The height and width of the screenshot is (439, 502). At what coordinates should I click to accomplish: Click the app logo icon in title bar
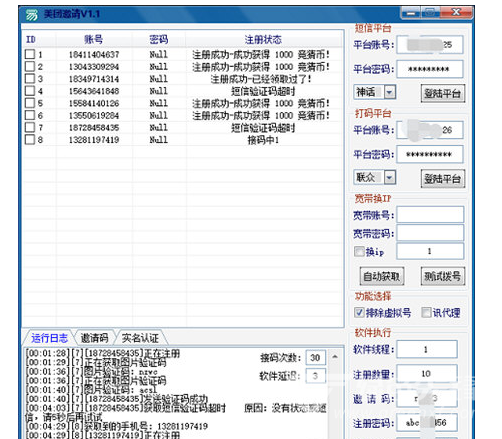[x=32, y=15]
